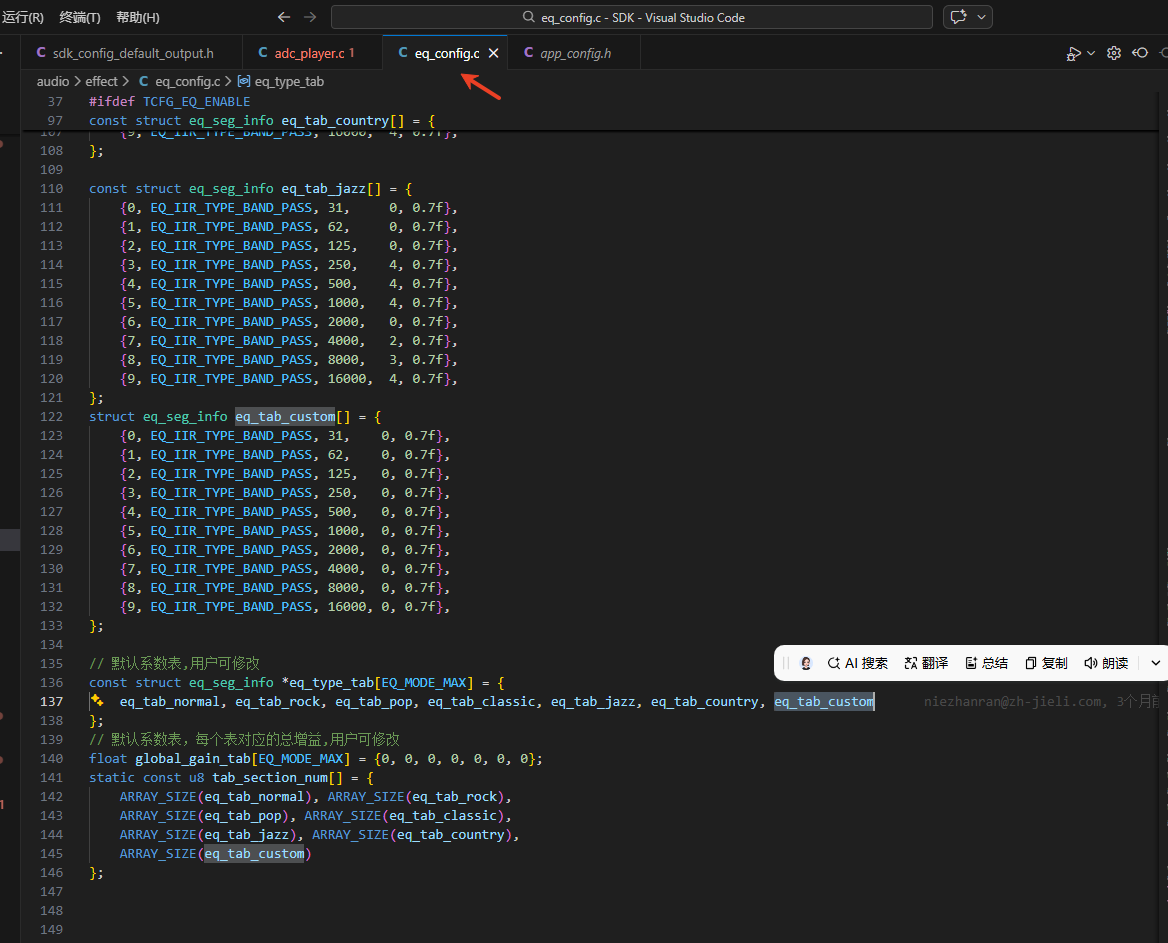Go forward with the right navigation arrow
Viewport: 1168px width, 943px height.
coord(310,17)
